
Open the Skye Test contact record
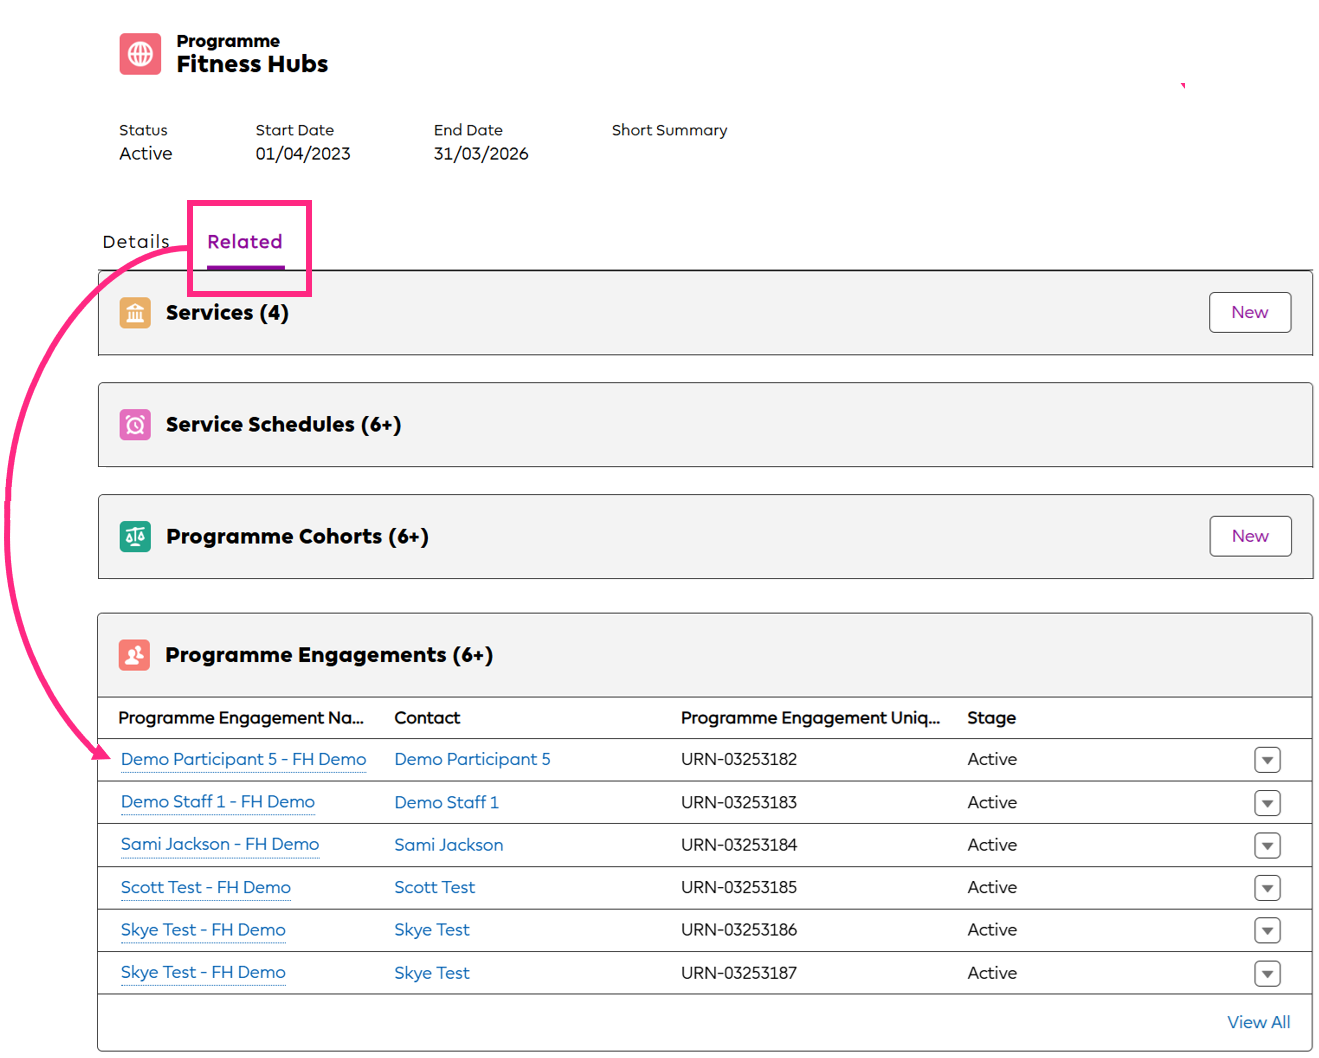point(432,930)
